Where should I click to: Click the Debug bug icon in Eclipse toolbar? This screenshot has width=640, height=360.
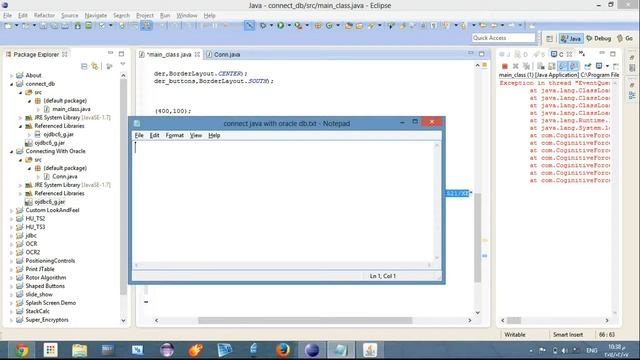point(263,26)
